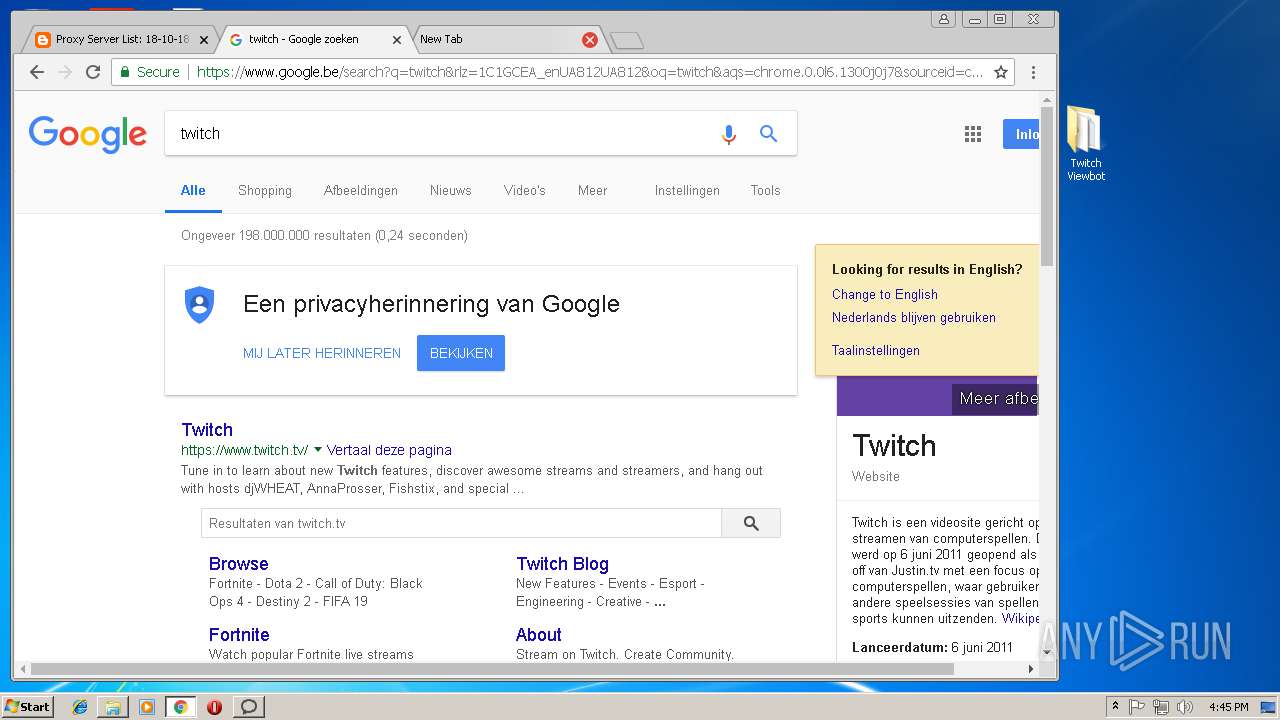Image resolution: width=1280 pixels, height=720 pixels.
Task: Launch Internet Explorer from the taskbar
Action: click(x=80, y=707)
